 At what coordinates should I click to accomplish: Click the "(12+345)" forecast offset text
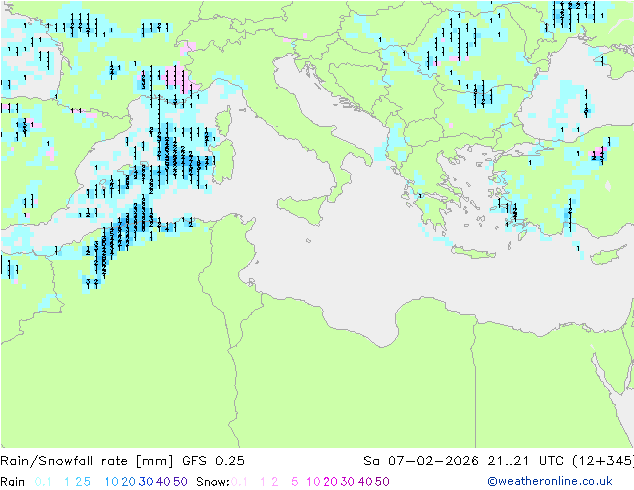pyautogui.click(x=603, y=461)
